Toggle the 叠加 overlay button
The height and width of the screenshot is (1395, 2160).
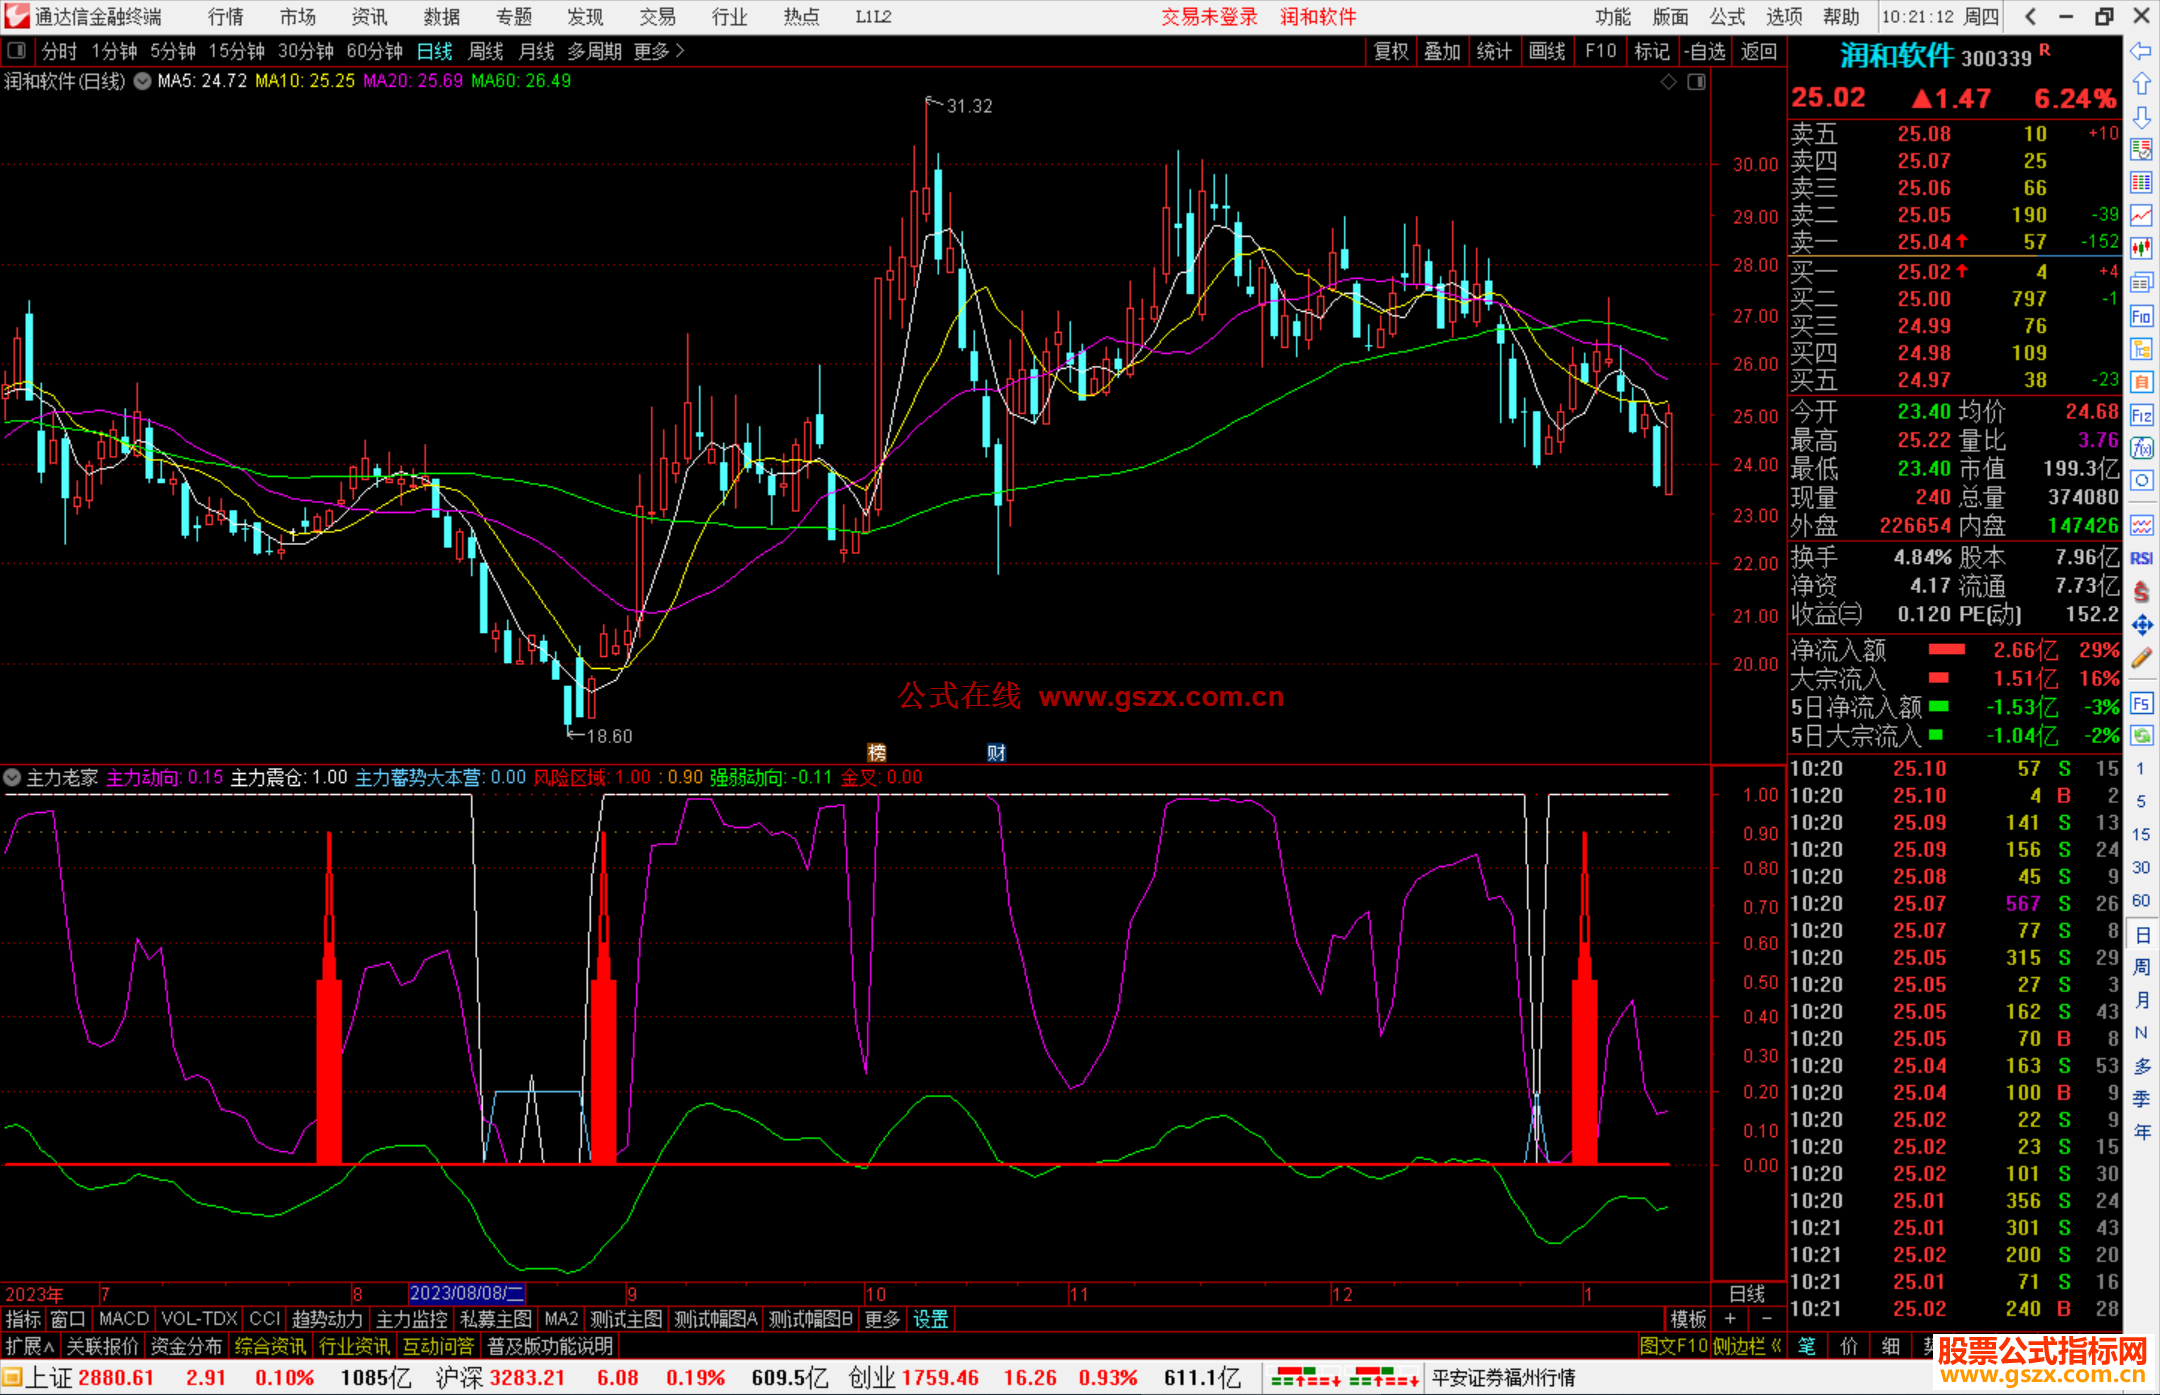pos(1442,51)
